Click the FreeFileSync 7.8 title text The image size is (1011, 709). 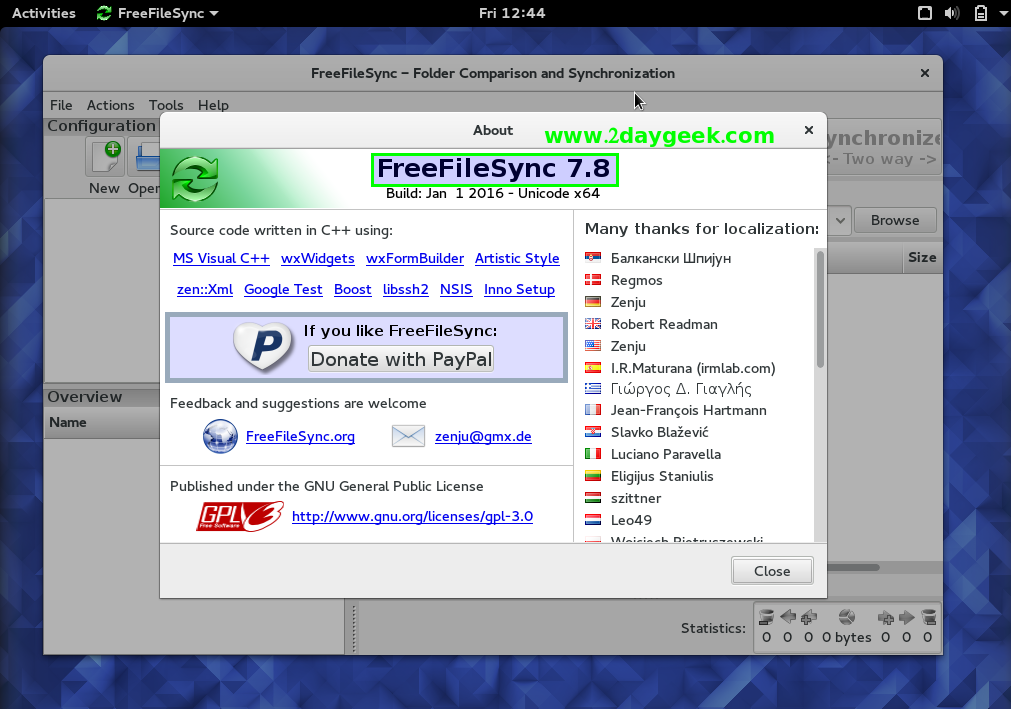[494, 169]
